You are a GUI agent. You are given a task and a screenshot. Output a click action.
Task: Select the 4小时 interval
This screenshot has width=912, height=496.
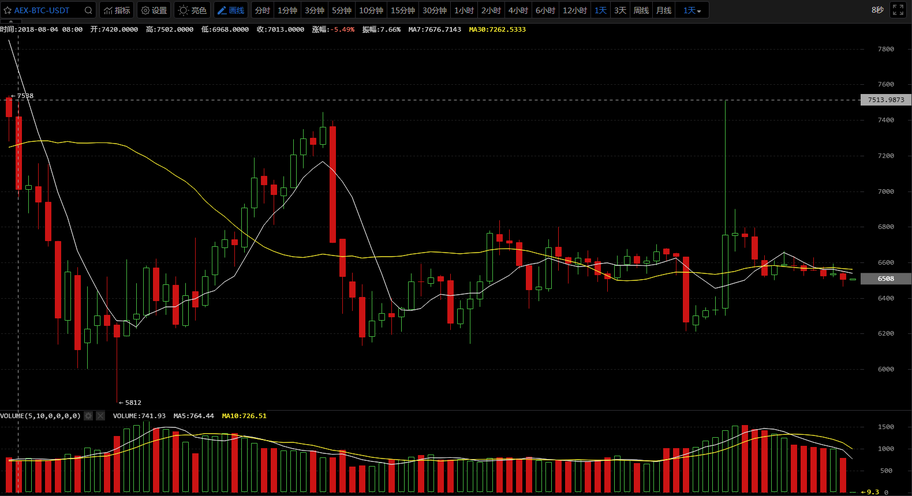[x=518, y=10]
